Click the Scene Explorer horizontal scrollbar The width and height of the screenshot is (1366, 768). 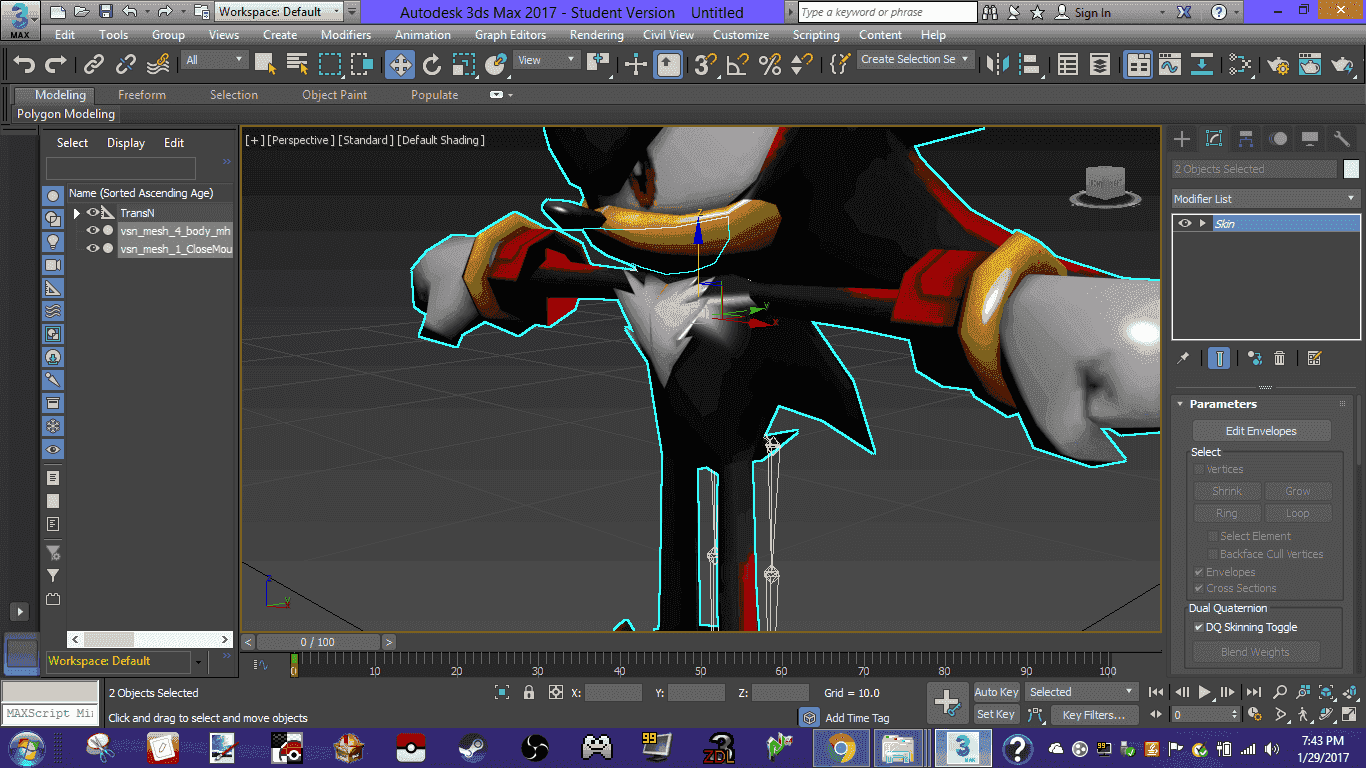pyautogui.click(x=150, y=639)
